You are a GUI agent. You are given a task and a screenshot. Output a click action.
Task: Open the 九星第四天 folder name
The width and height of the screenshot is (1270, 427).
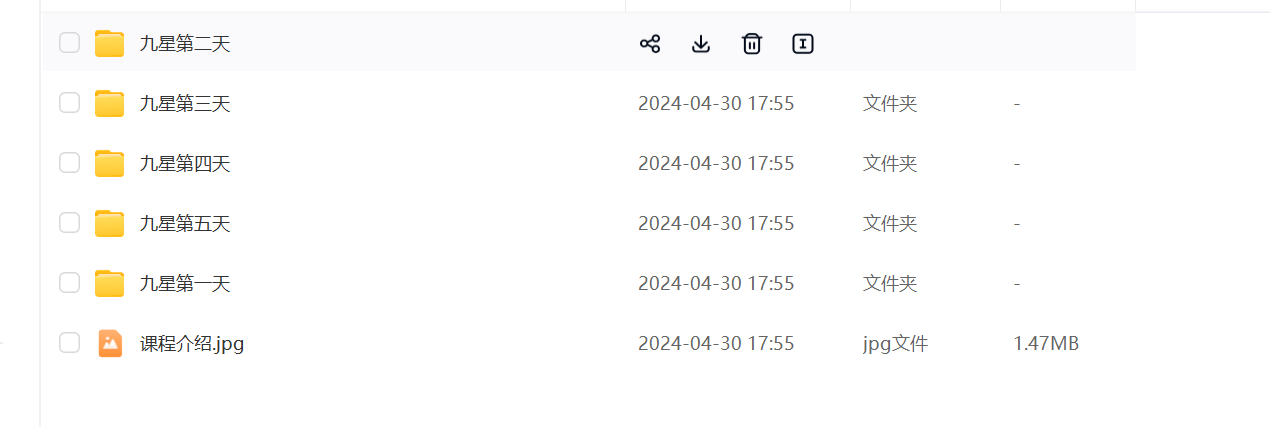185,164
